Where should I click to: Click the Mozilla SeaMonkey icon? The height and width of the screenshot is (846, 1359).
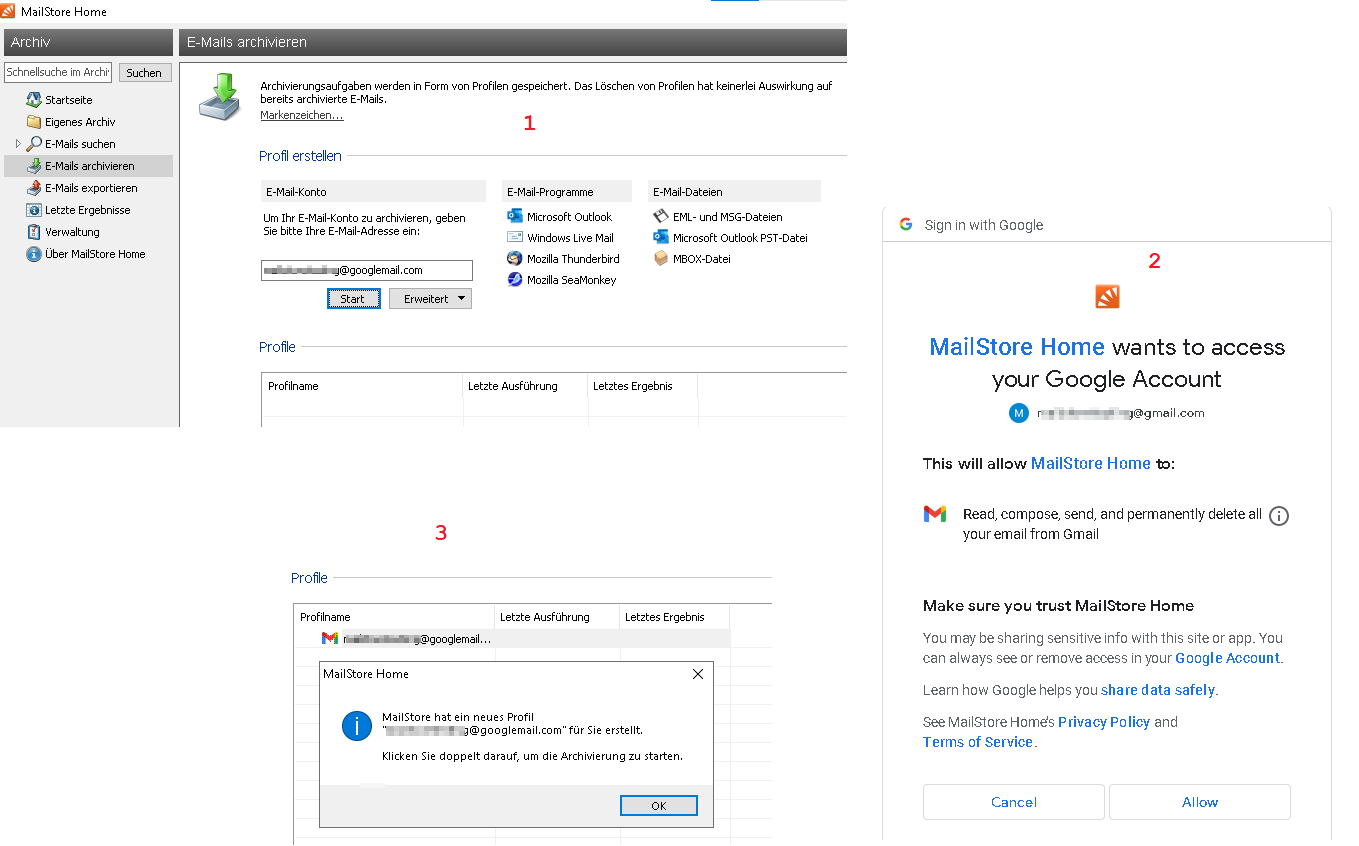(x=515, y=279)
